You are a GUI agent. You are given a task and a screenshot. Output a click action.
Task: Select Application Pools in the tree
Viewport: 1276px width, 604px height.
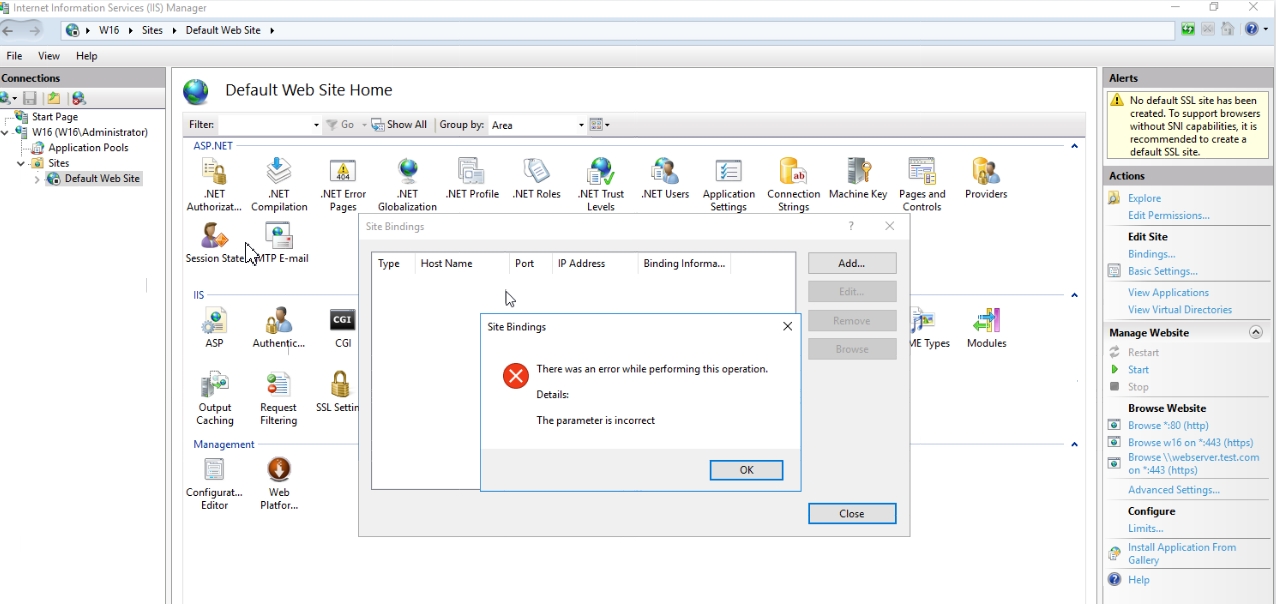pyautogui.click(x=88, y=148)
